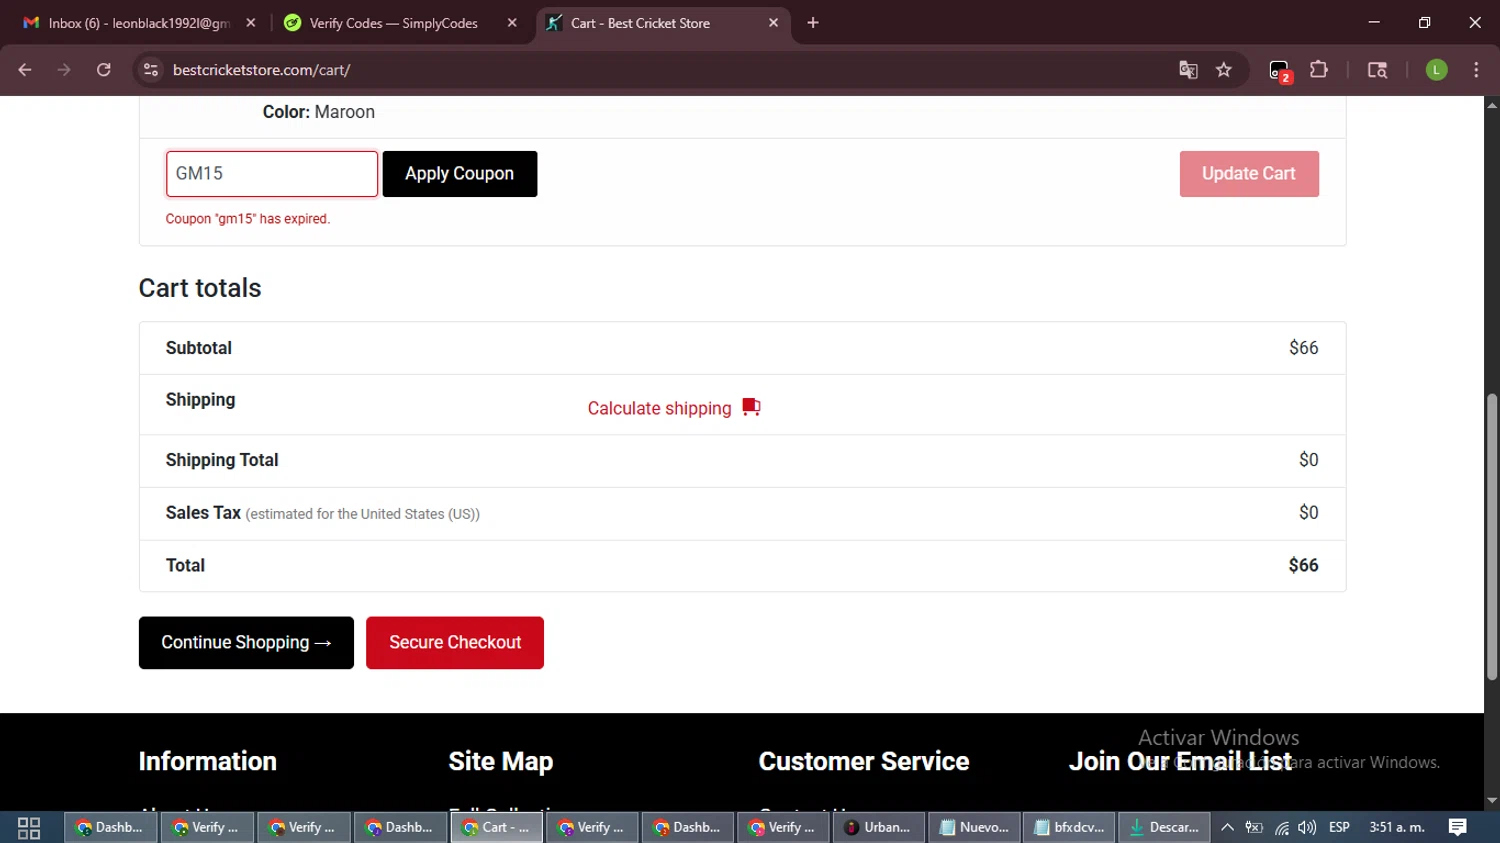The height and width of the screenshot is (843, 1500).
Task: Open Windows Task View
Action: 29,828
